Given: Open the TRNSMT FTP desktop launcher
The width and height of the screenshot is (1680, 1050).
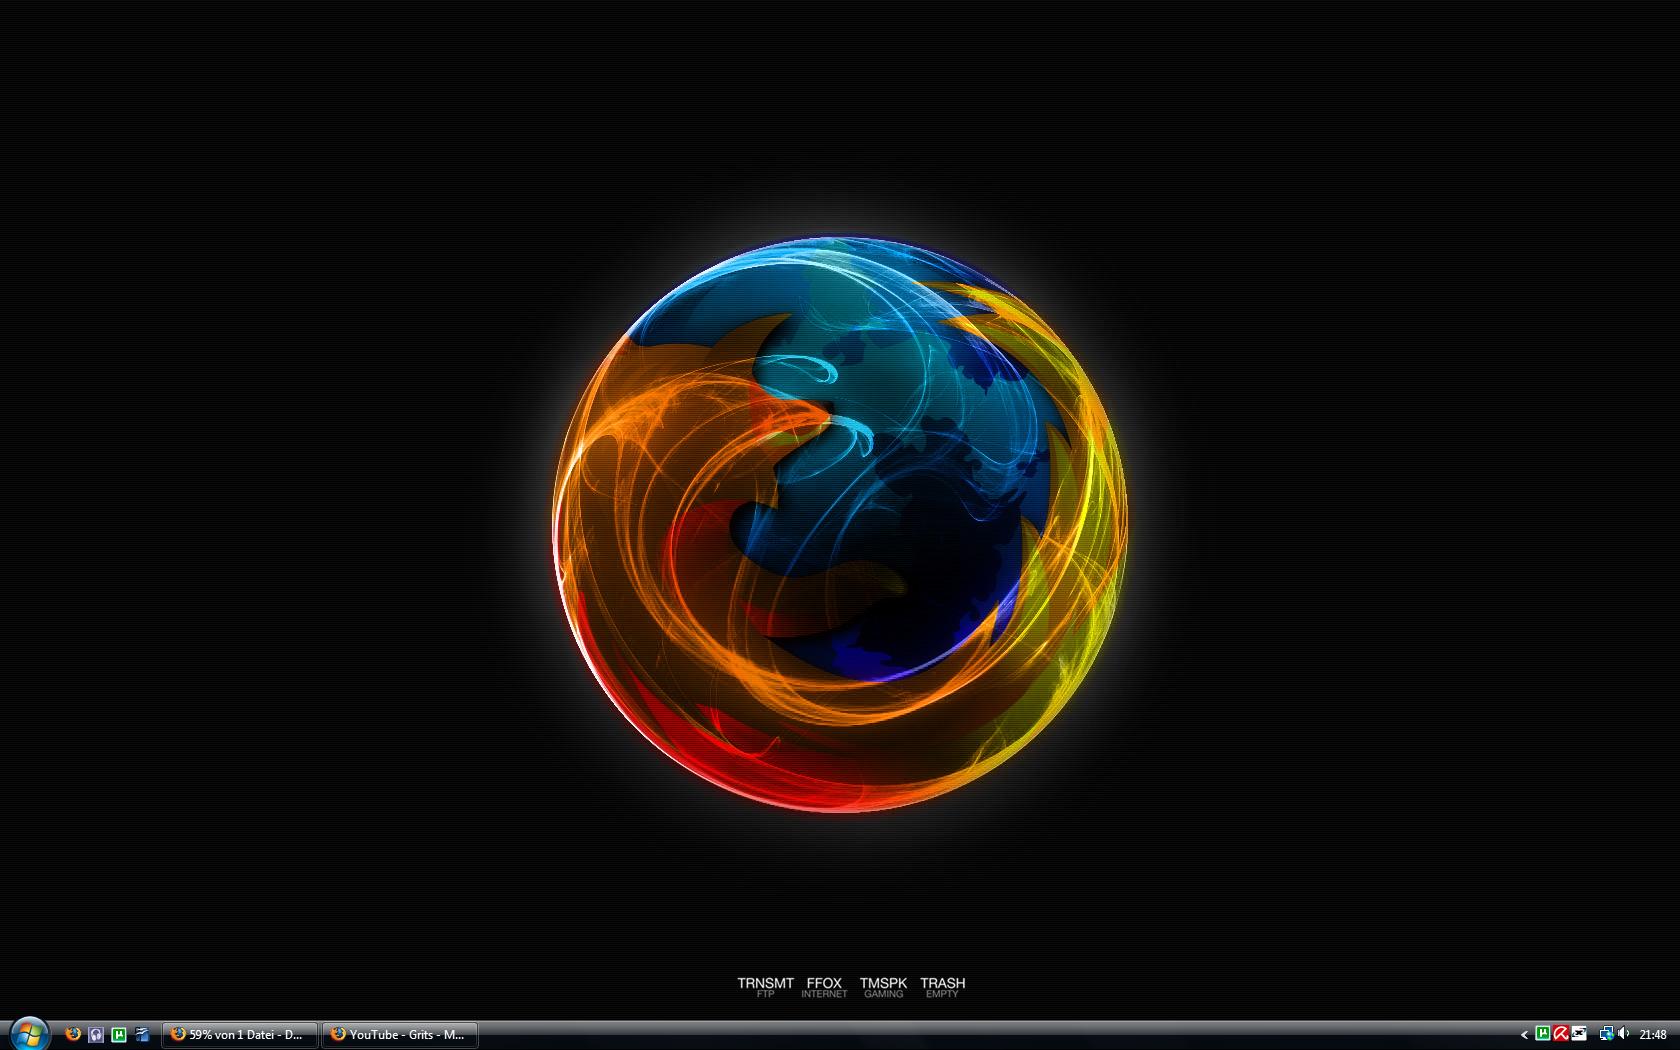Looking at the screenshot, I should [x=765, y=987].
